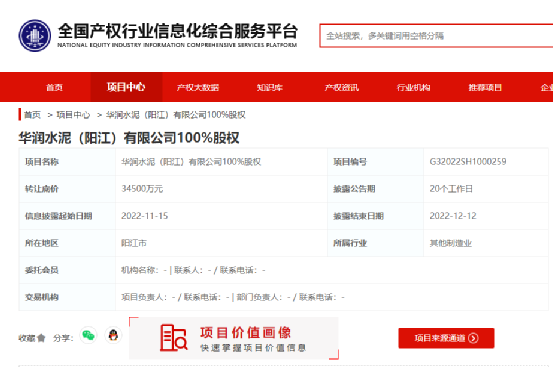Click the arrow icon on 项目来源通道 button
Viewport: 553px width, 368px height.
[x=473, y=338]
